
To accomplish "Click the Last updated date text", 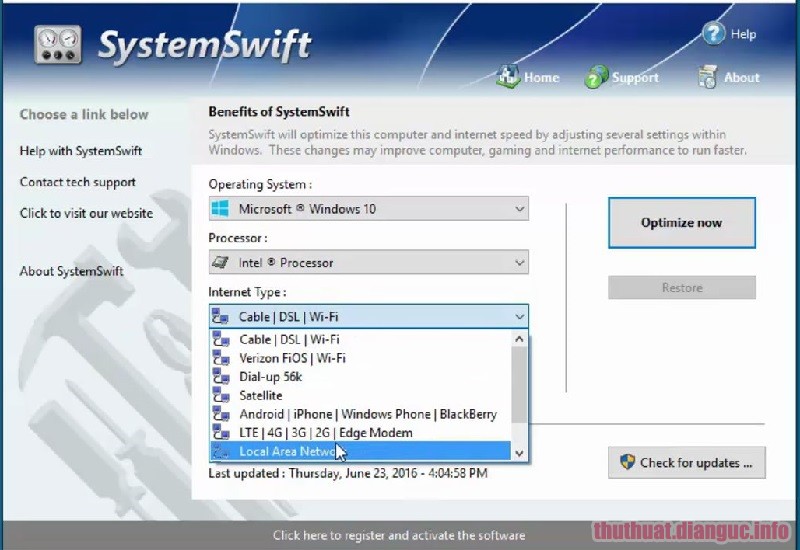I will click(347, 473).
